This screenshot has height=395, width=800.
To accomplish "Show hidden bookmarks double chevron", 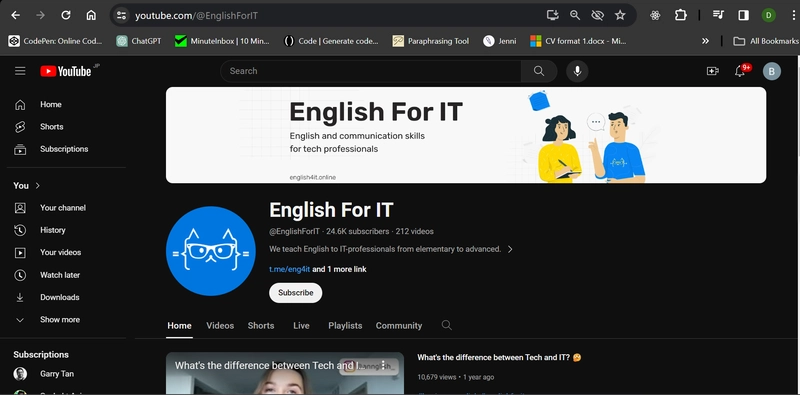I will (x=705, y=41).
